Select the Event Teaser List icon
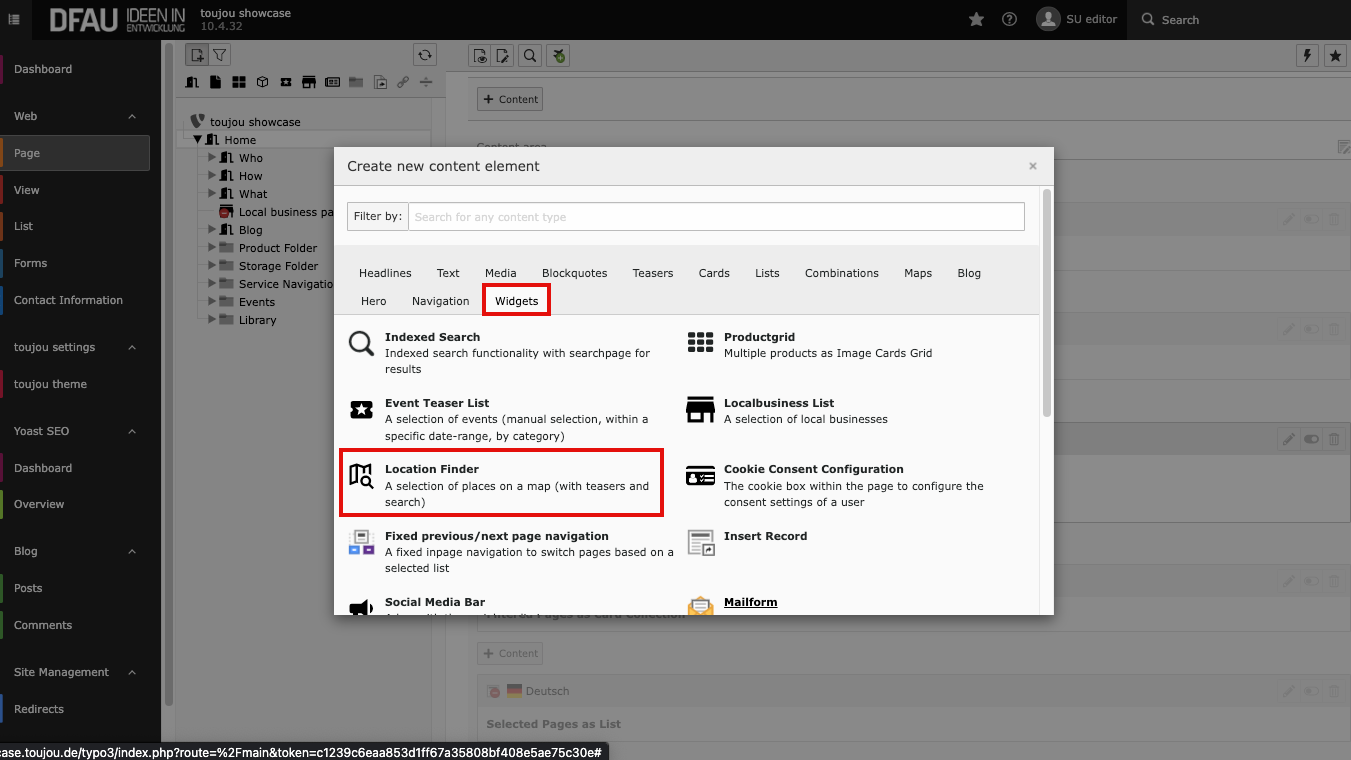 (x=361, y=410)
